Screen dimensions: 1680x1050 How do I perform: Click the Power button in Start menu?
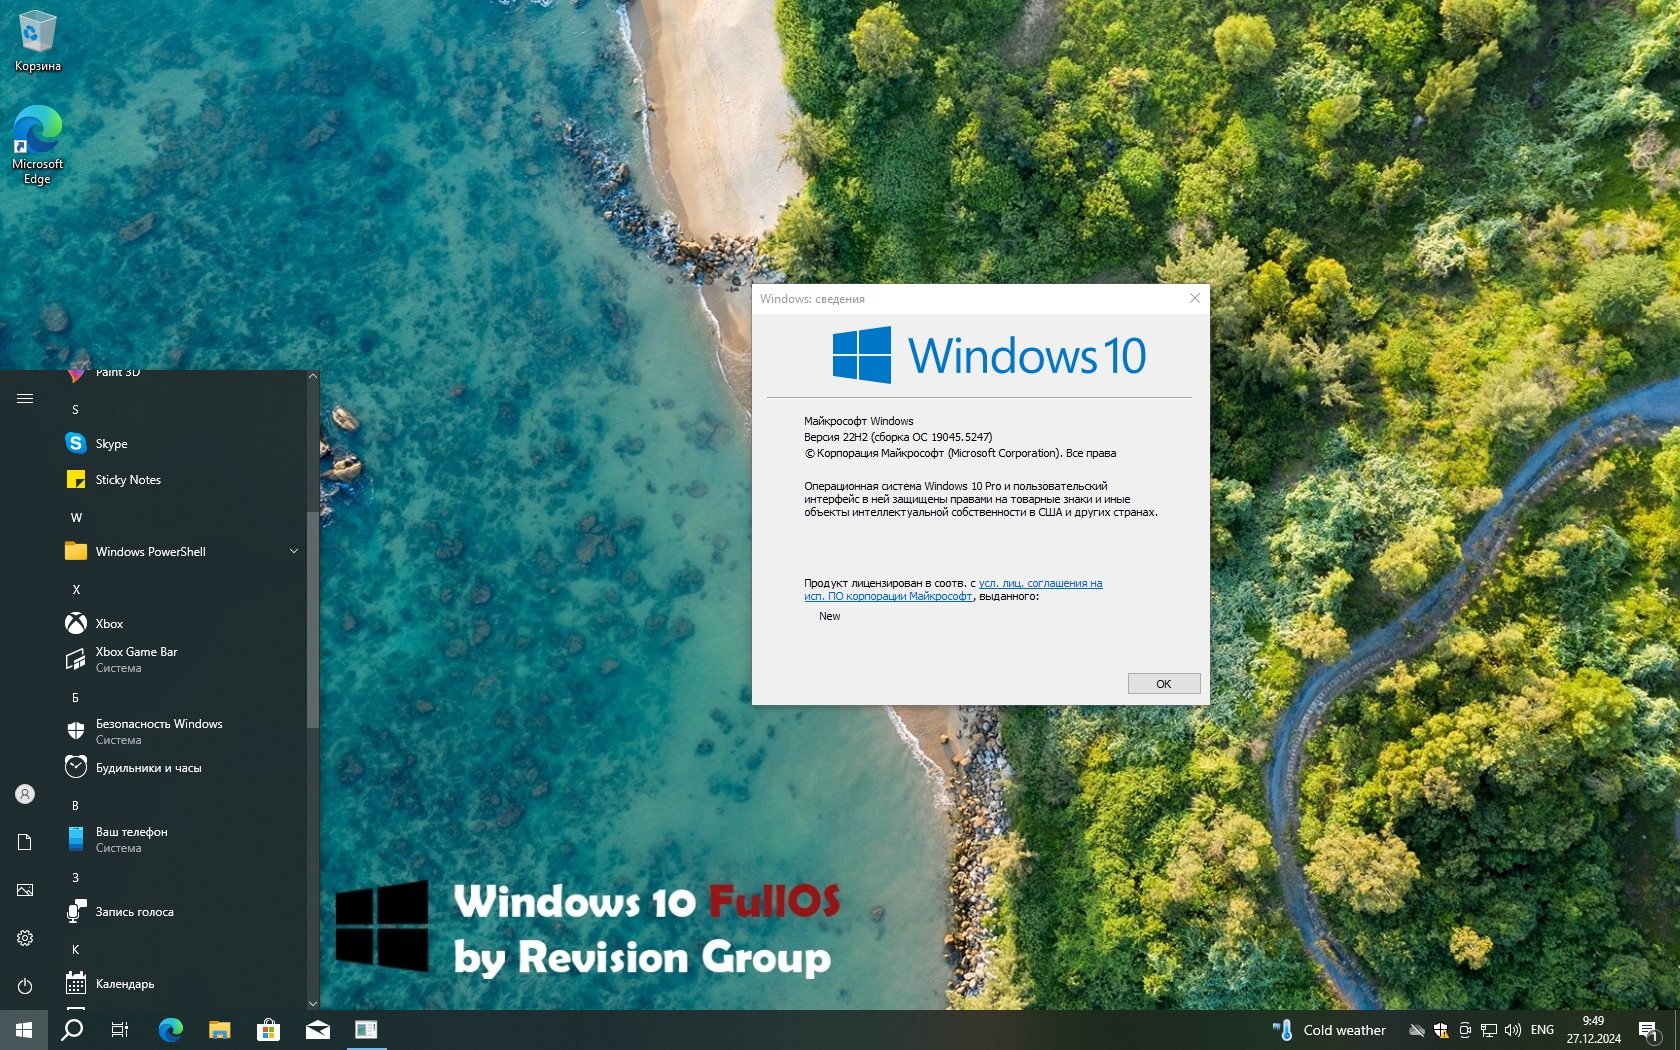click(x=25, y=986)
